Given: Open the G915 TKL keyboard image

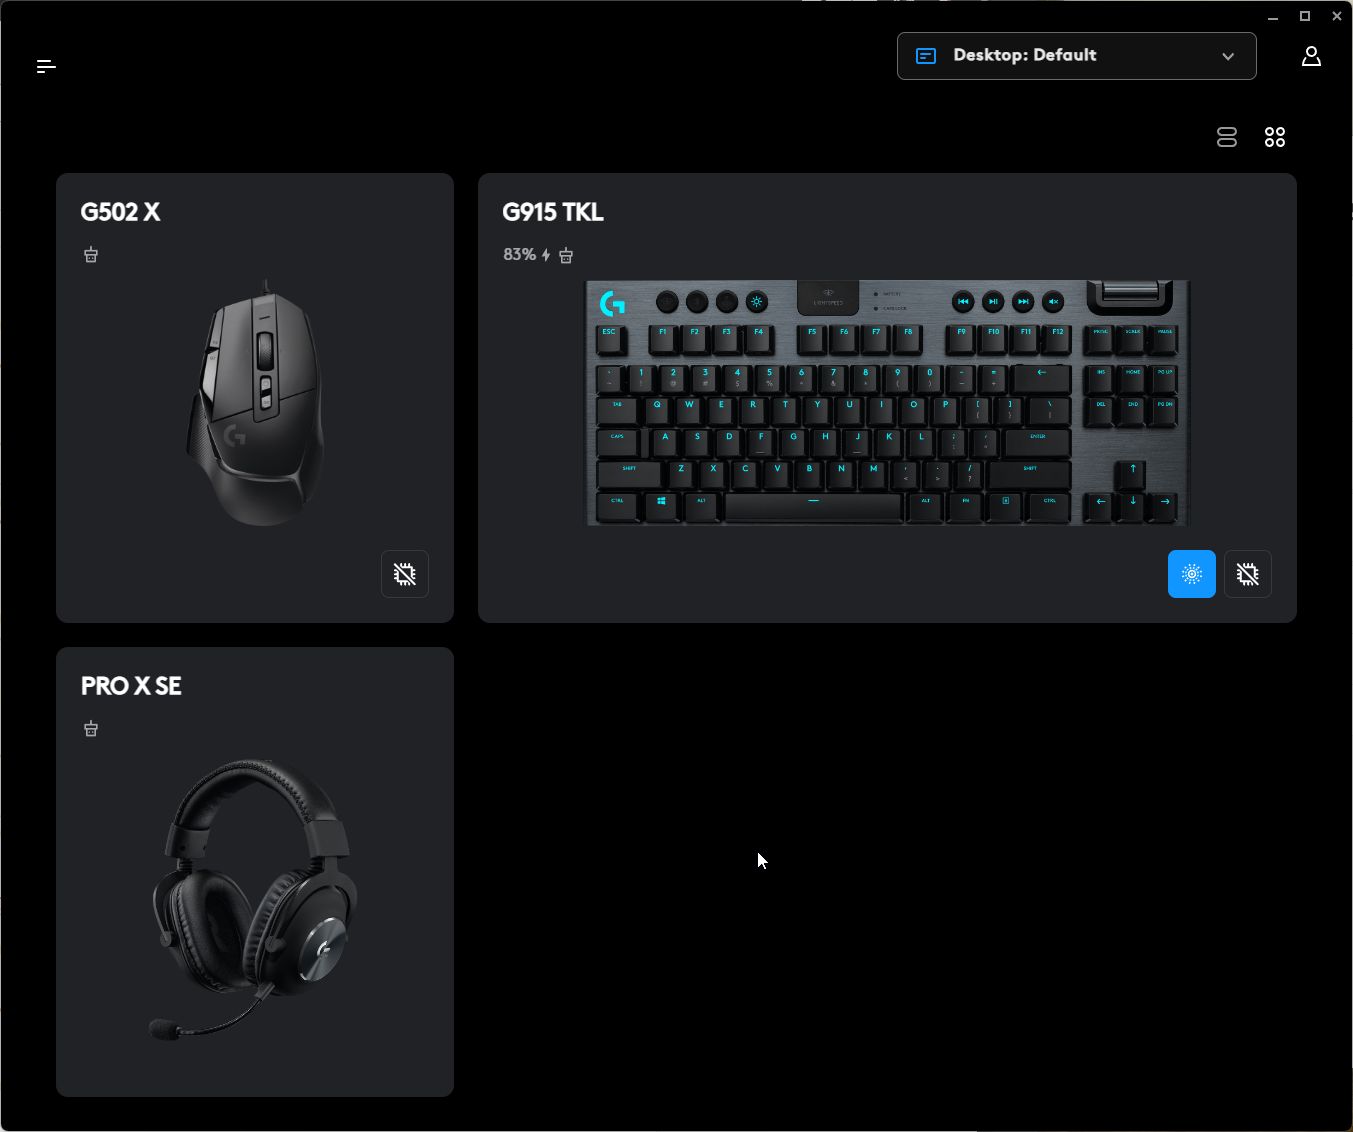Looking at the screenshot, I should pyautogui.click(x=887, y=402).
